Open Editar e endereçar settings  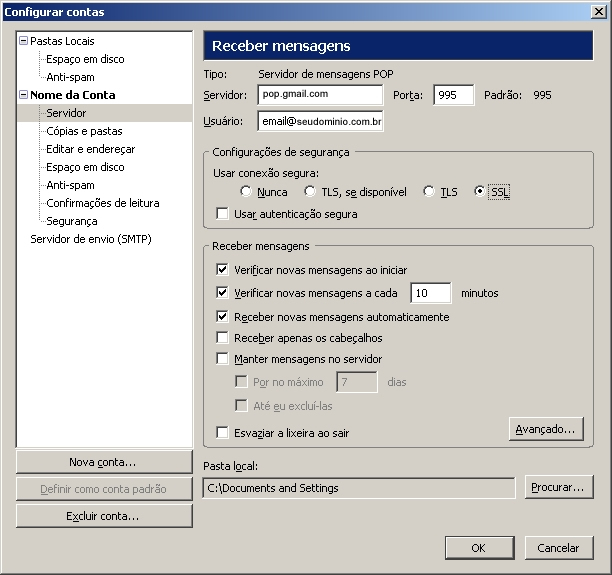[90, 149]
